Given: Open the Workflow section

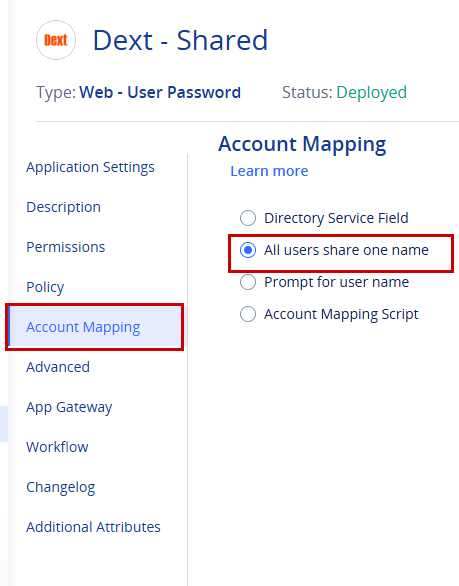Looking at the screenshot, I should [57, 447].
